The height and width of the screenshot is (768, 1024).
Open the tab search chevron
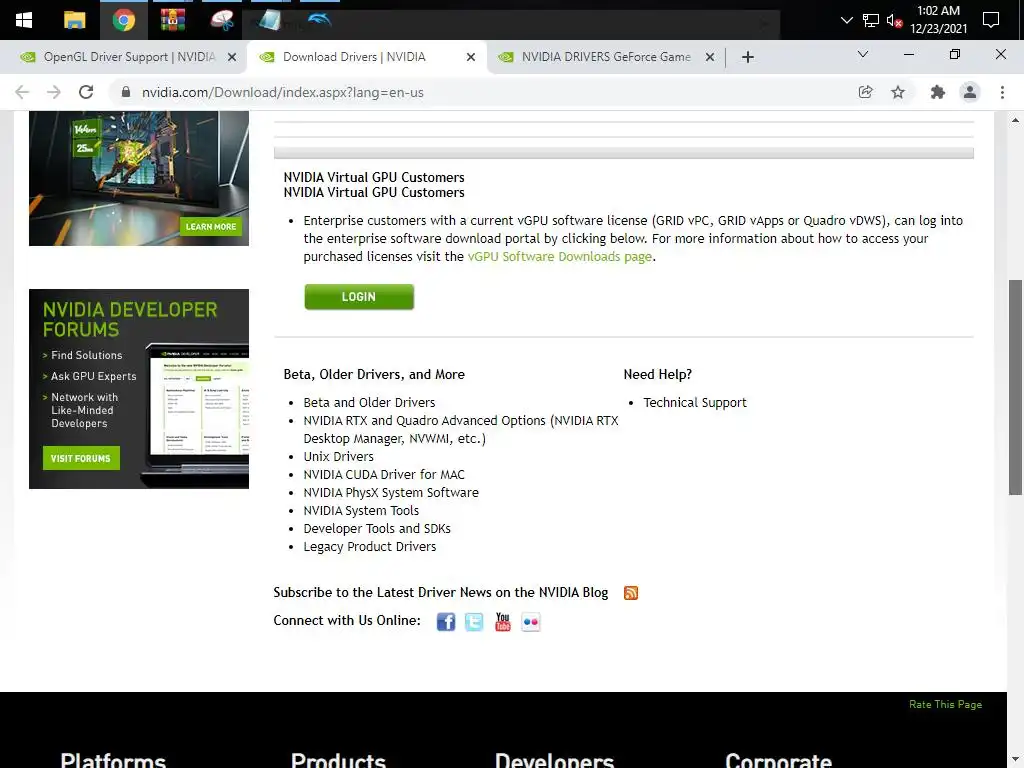pos(863,54)
